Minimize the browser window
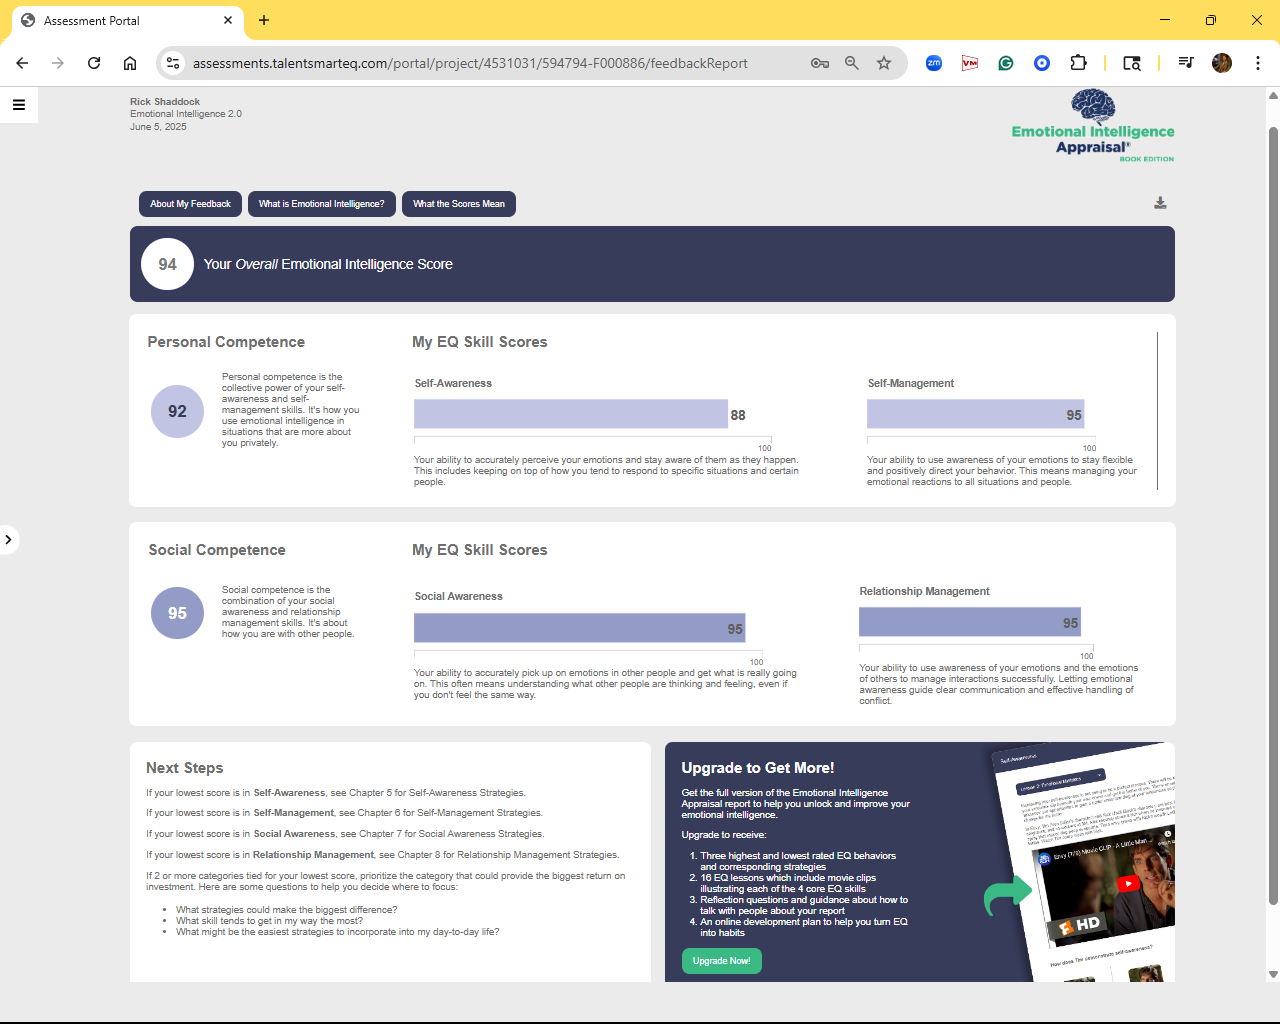 (1165, 20)
